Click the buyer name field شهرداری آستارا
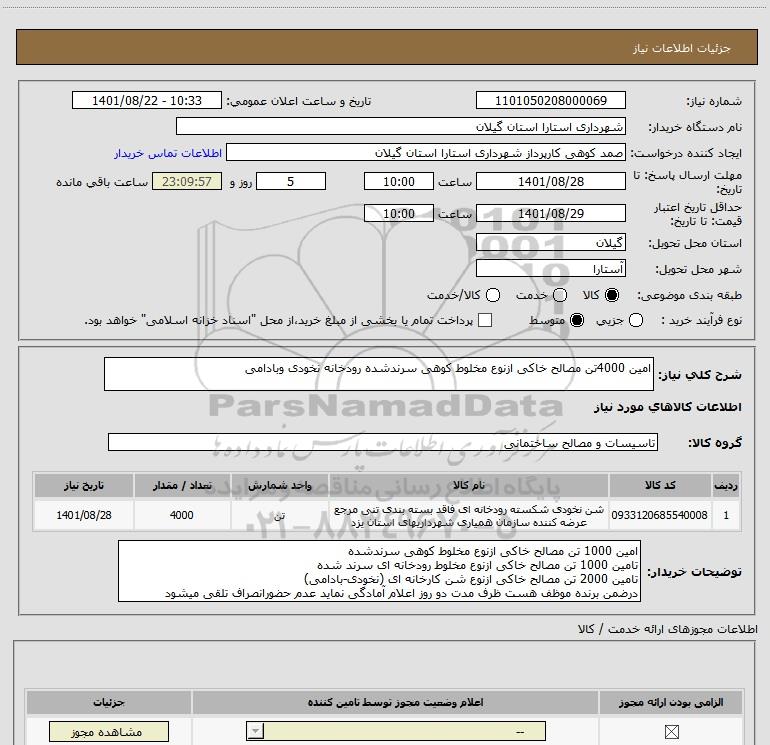This screenshot has width=770, height=745. point(401,126)
